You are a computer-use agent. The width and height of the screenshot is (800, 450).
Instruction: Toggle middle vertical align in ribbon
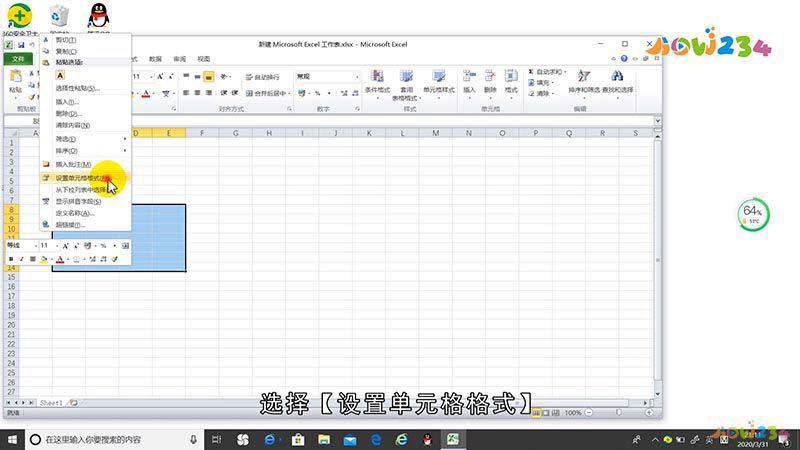(197, 77)
